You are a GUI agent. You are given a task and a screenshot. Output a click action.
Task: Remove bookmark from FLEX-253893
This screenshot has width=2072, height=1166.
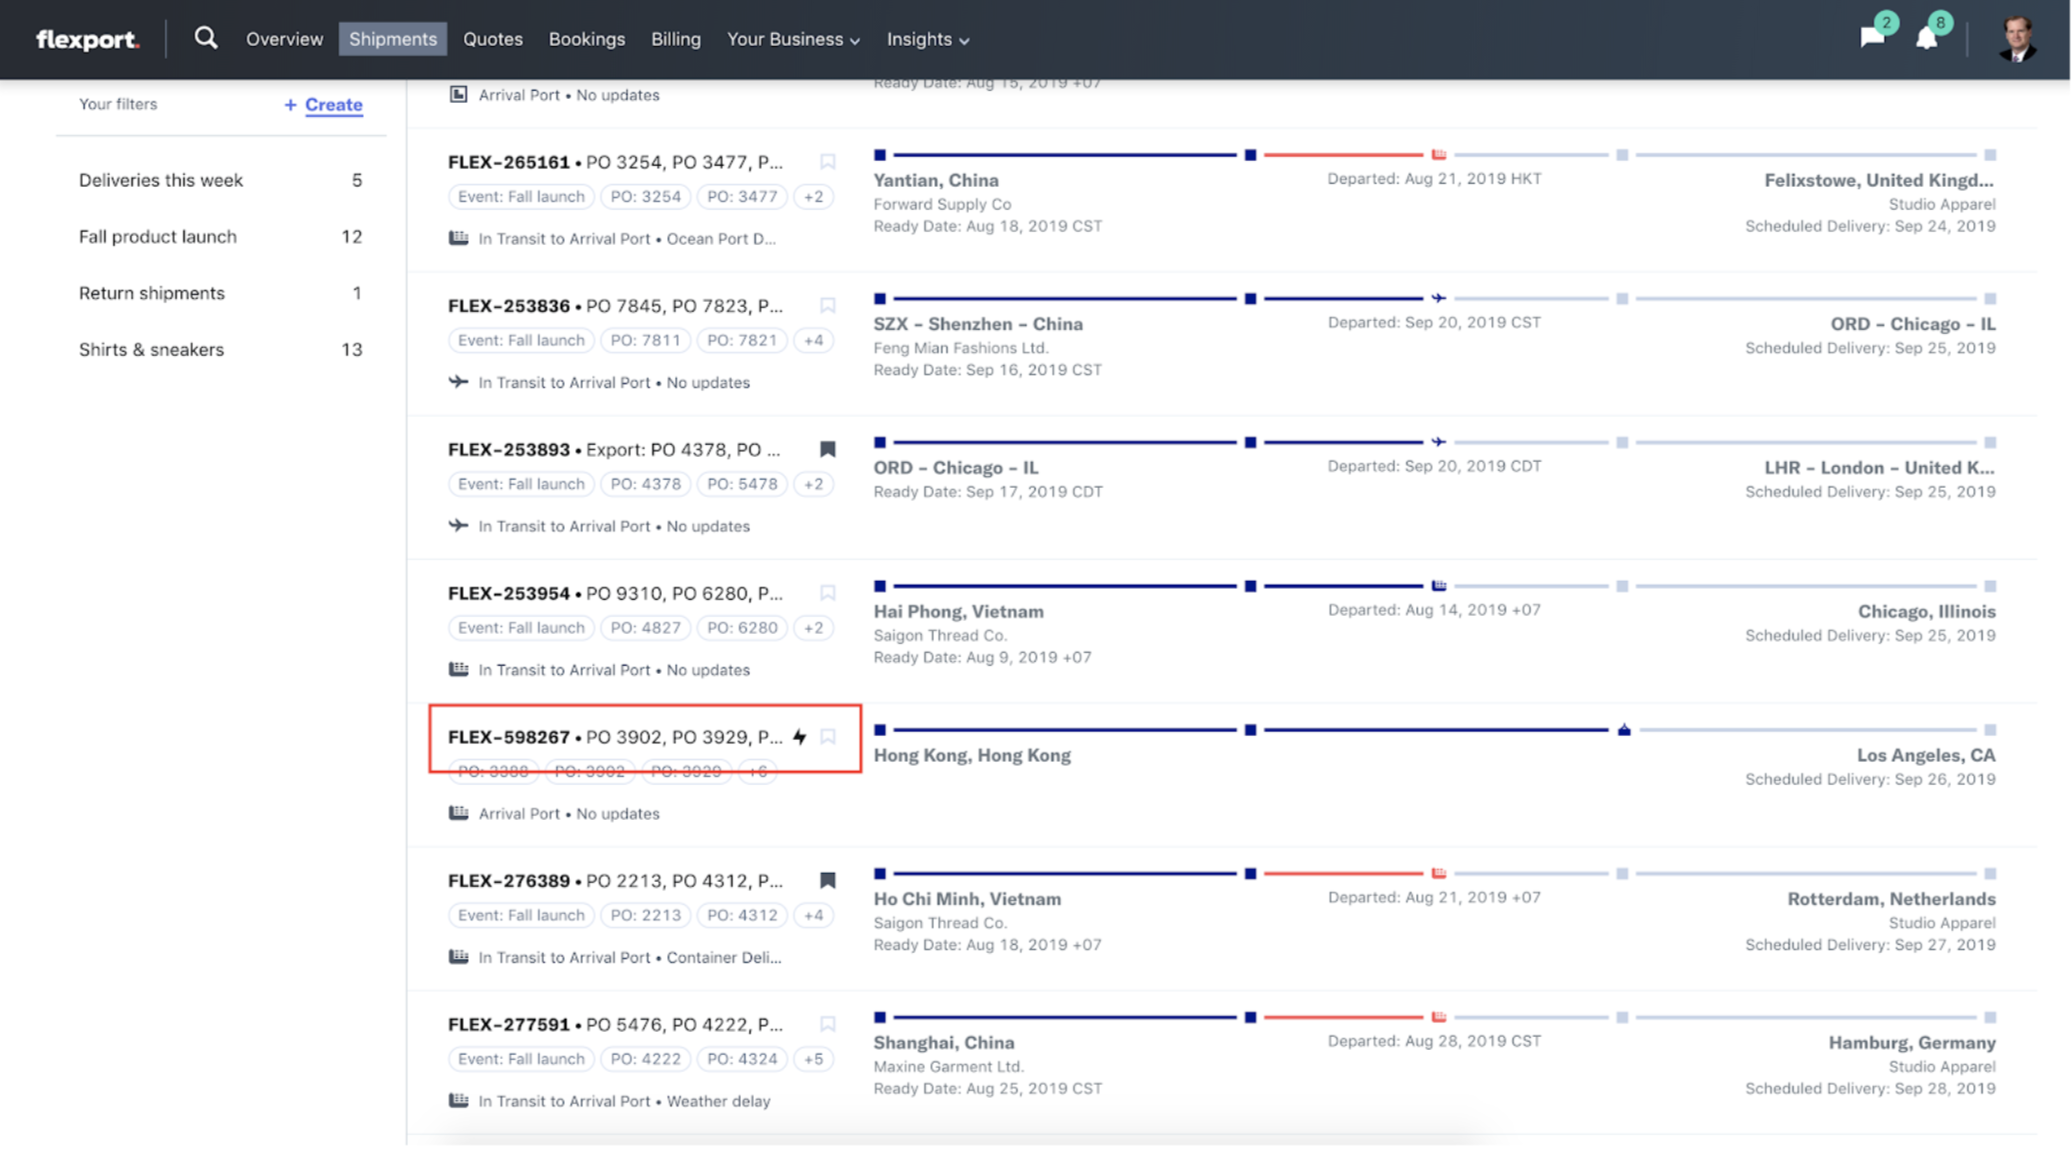[827, 449]
